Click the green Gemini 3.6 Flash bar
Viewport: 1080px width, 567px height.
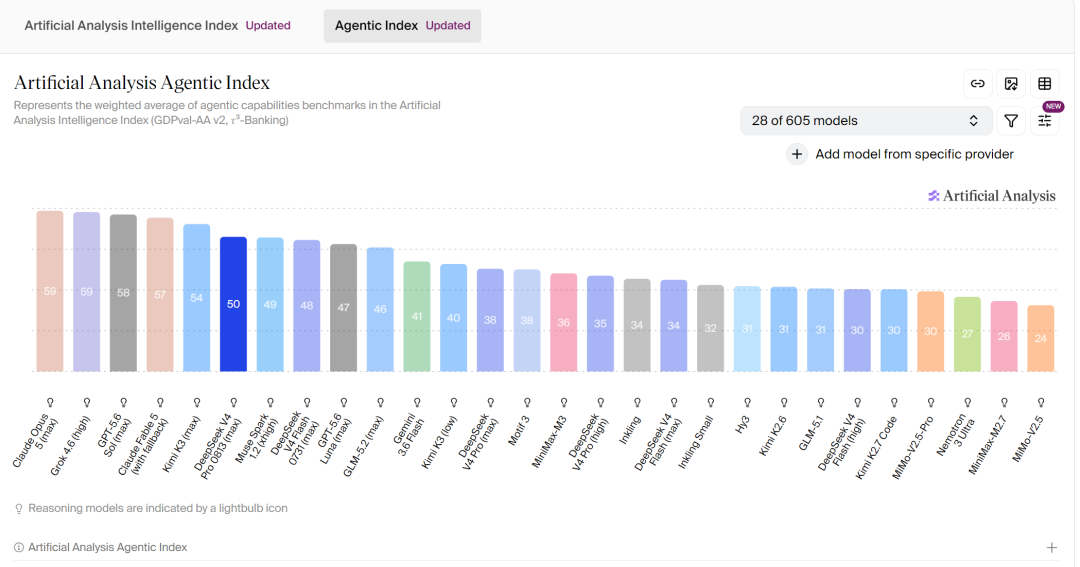[x=417, y=317]
